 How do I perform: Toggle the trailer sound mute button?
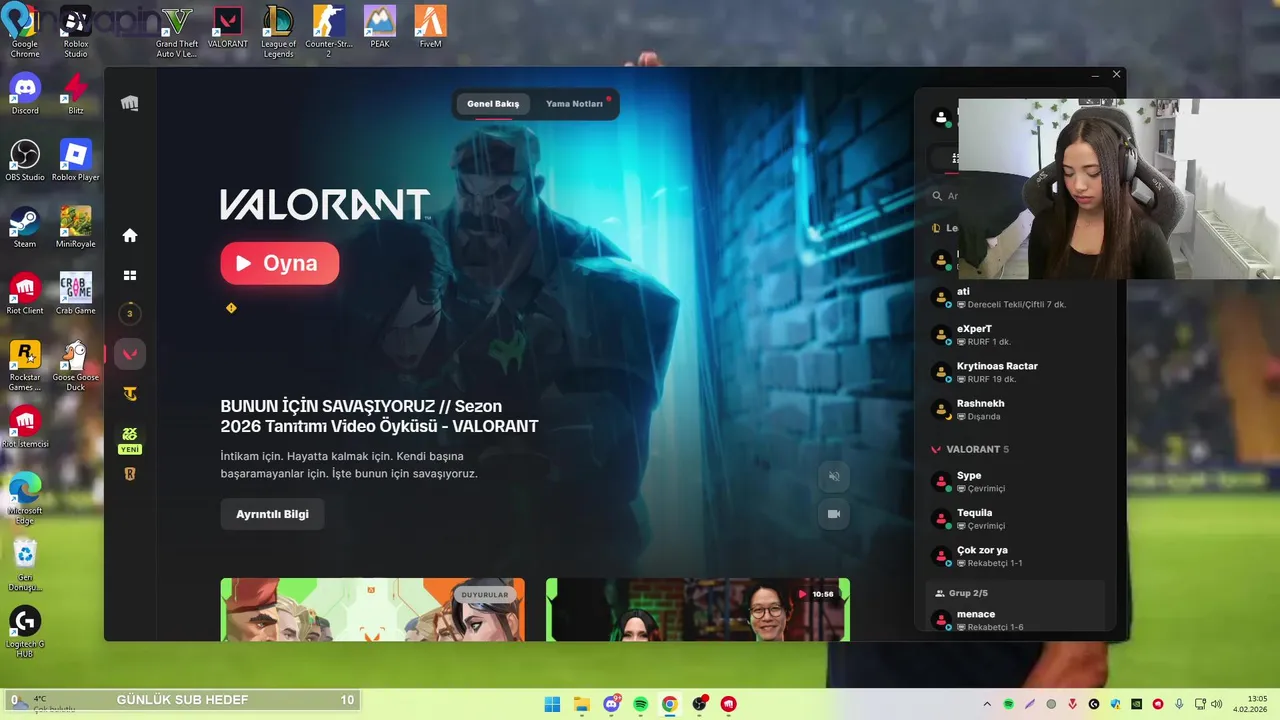coord(834,476)
